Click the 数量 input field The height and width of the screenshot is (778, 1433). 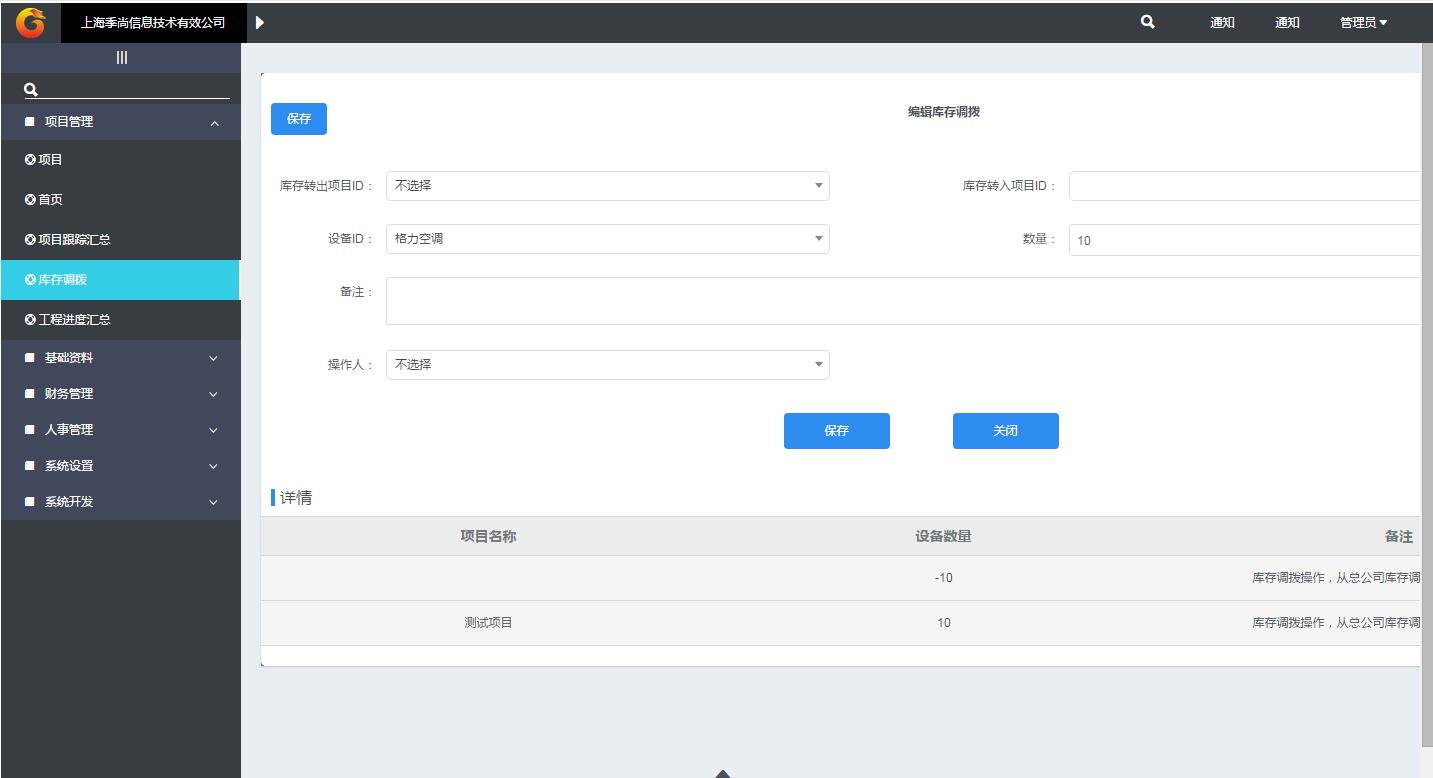(1244, 240)
